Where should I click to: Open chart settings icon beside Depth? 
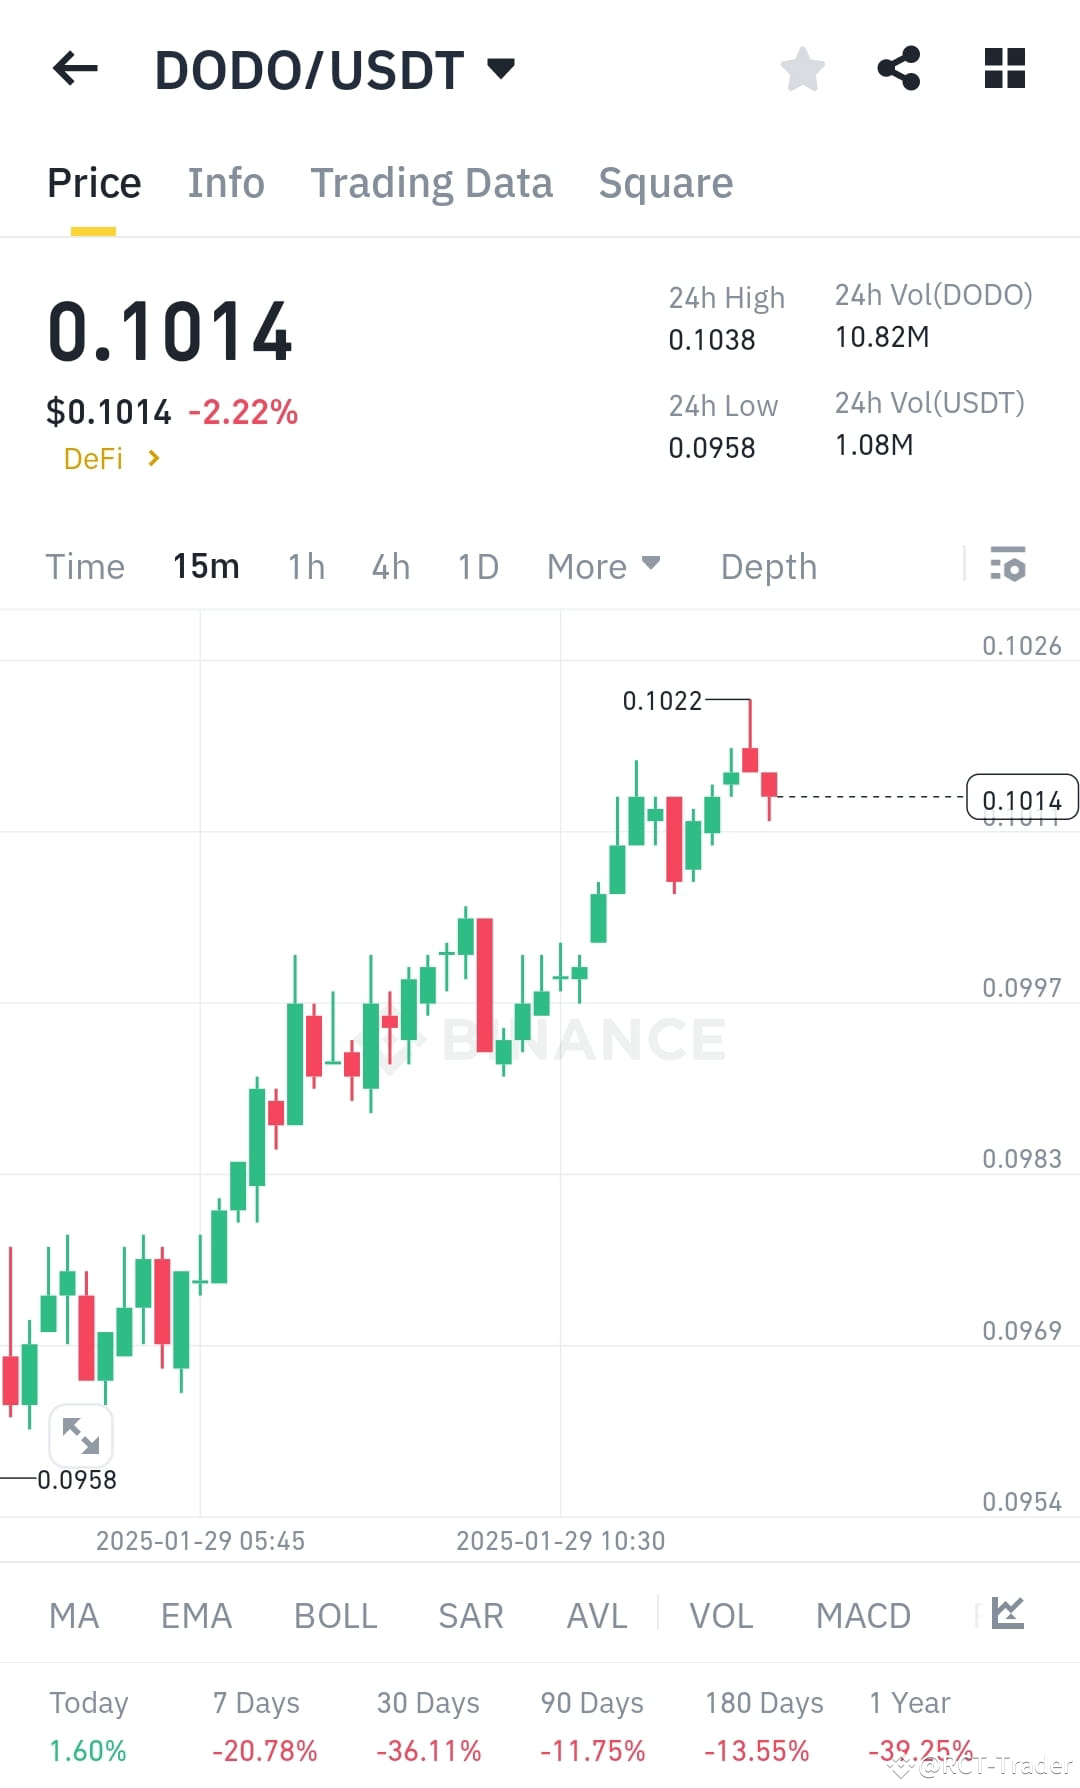coord(1009,566)
